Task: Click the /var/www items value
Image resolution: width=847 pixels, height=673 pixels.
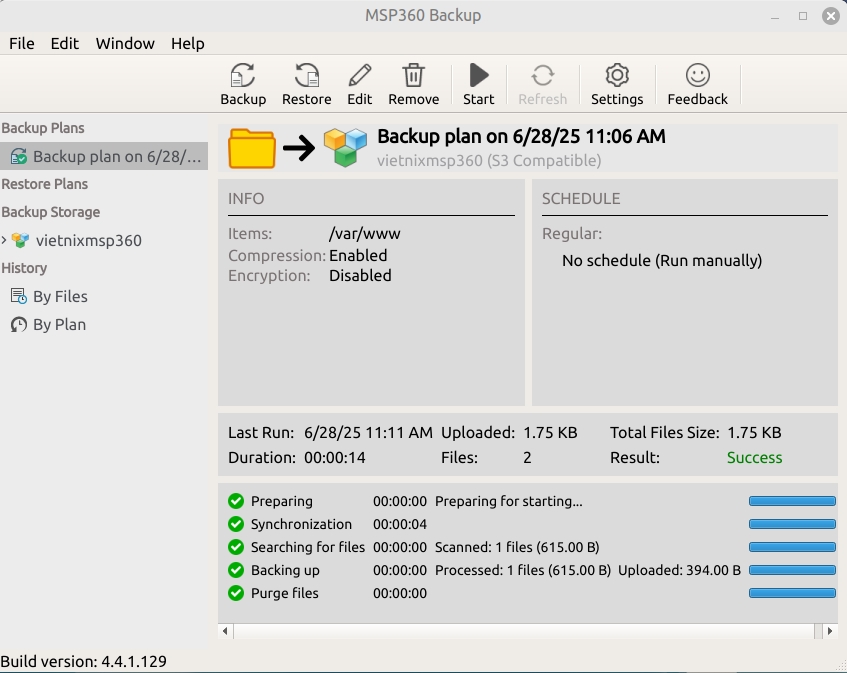Action: click(x=365, y=233)
